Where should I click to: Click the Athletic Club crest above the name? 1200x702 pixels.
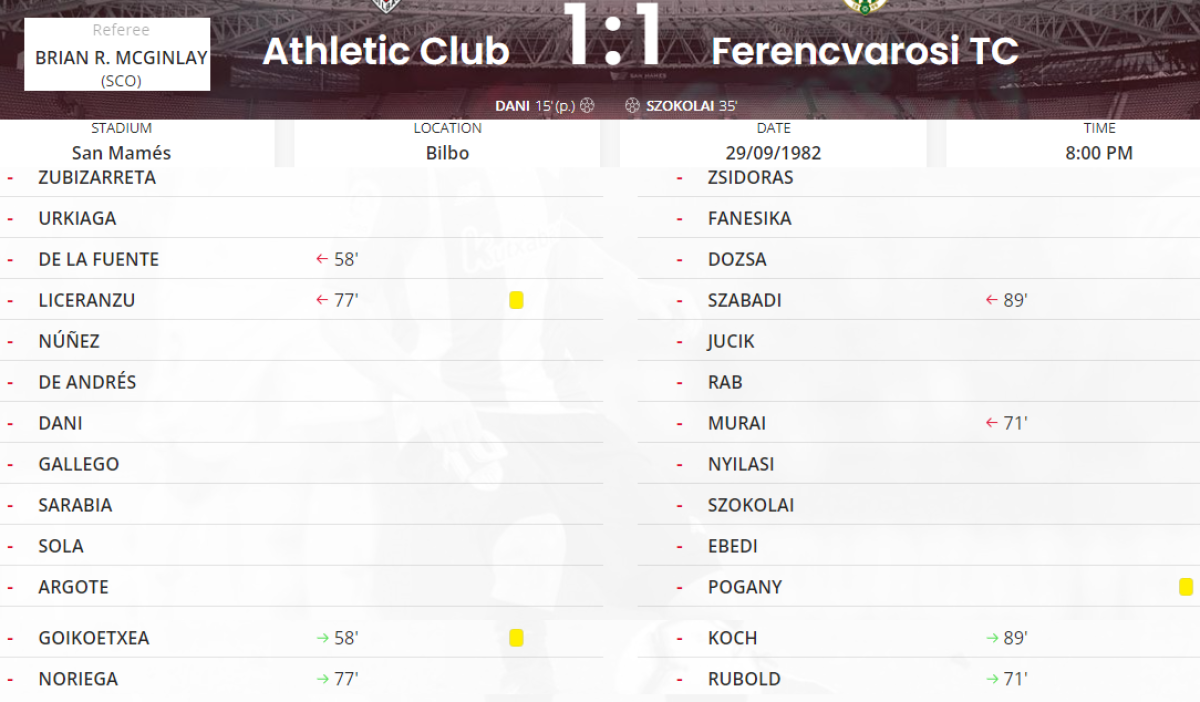click(x=384, y=6)
